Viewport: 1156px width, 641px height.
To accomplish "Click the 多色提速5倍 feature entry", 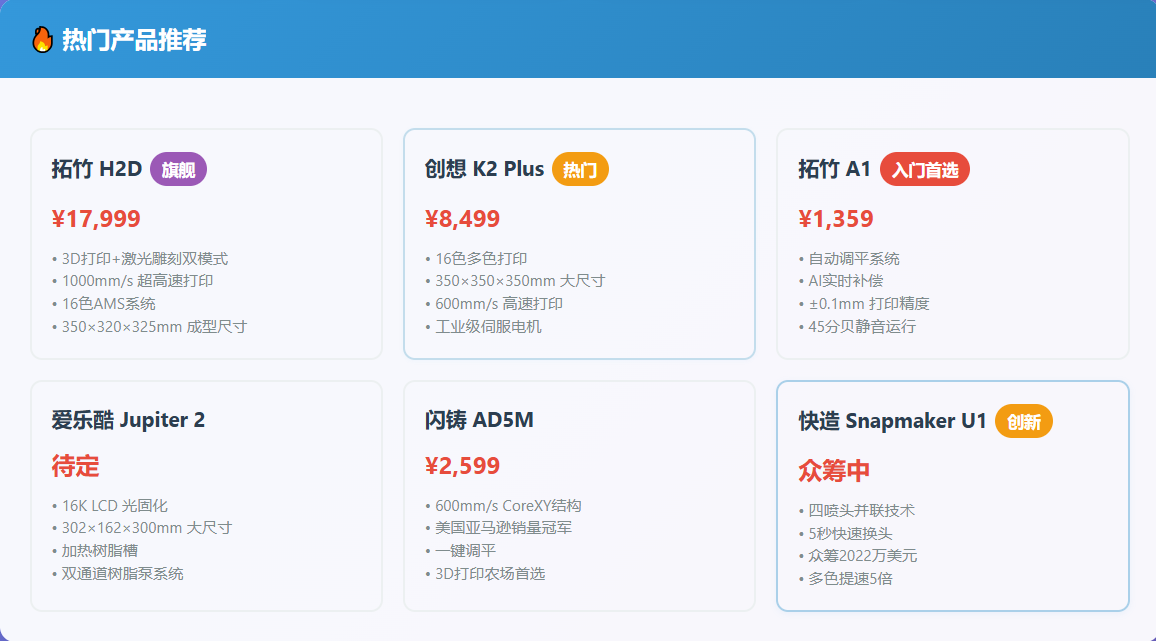I will pyautogui.click(x=852, y=578).
